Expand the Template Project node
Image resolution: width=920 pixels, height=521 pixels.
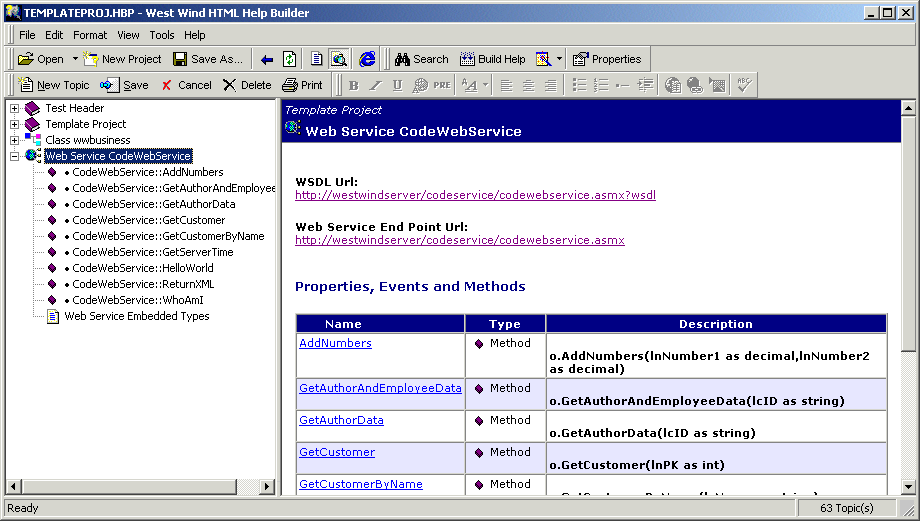[15, 124]
